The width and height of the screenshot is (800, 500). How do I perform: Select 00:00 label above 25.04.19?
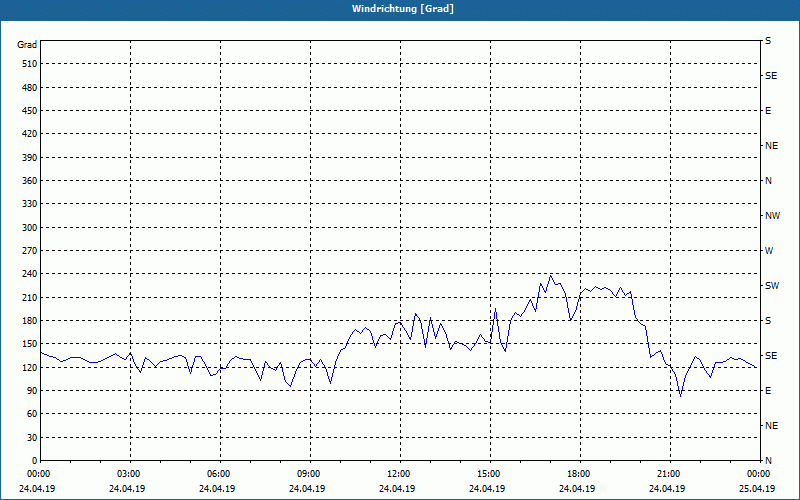pos(759,474)
